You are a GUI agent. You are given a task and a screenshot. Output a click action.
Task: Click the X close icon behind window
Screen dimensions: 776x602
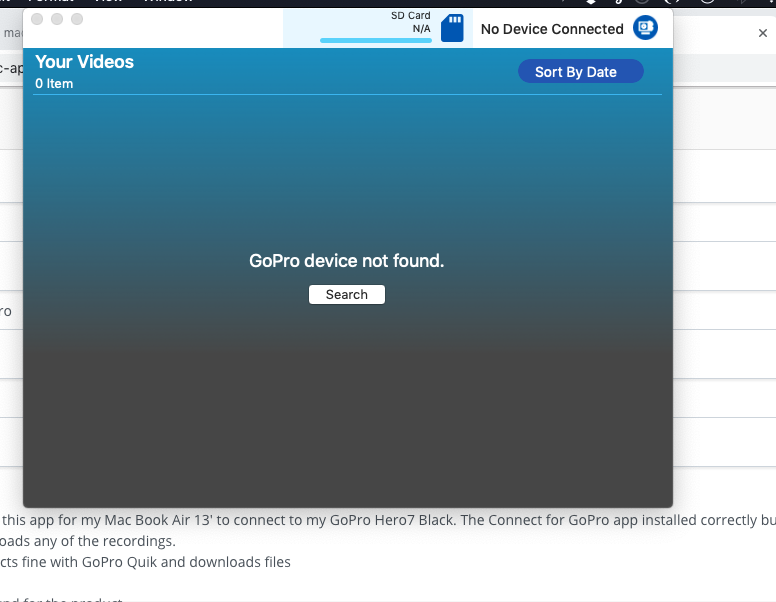(762, 33)
